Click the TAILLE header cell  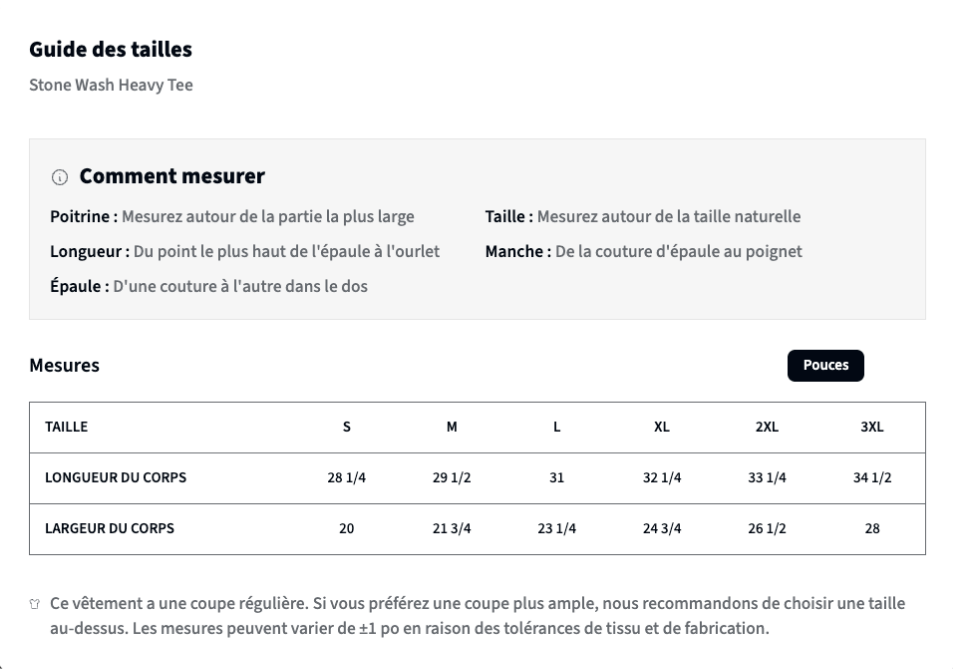(x=66, y=427)
